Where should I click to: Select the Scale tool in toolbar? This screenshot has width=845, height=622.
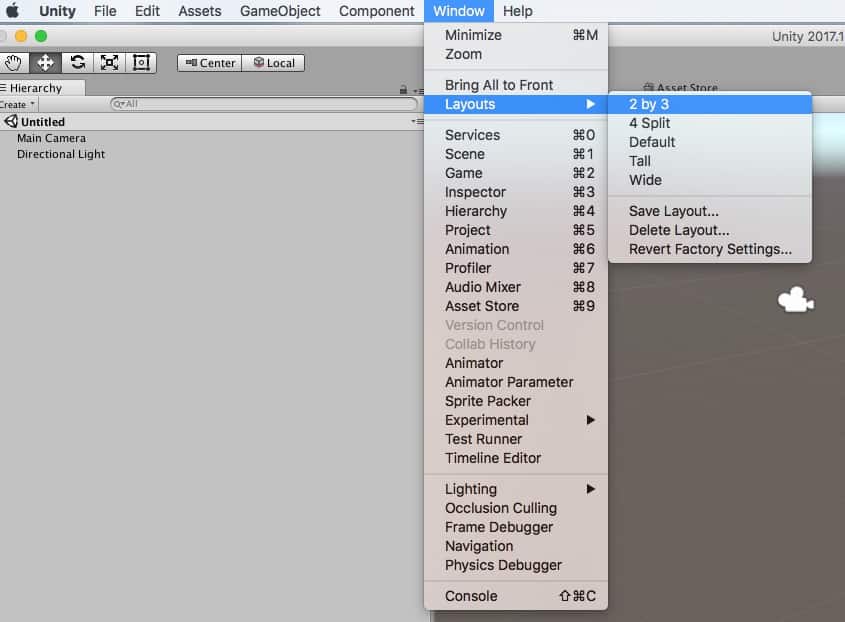point(109,63)
